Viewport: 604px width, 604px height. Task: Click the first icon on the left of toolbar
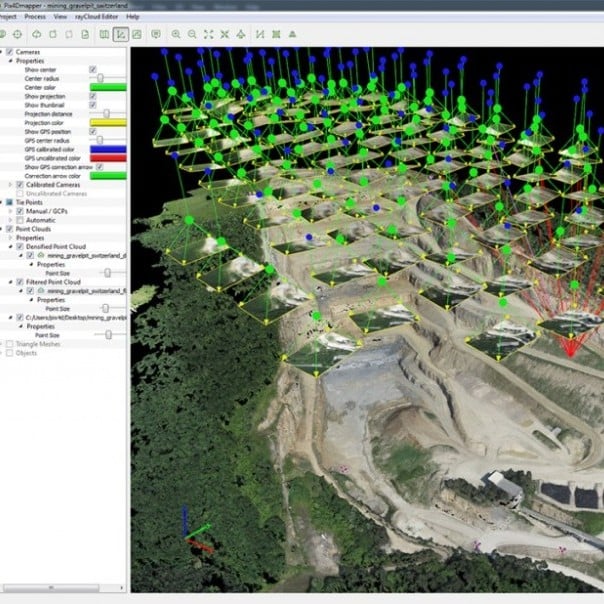pyautogui.click(x=5, y=34)
